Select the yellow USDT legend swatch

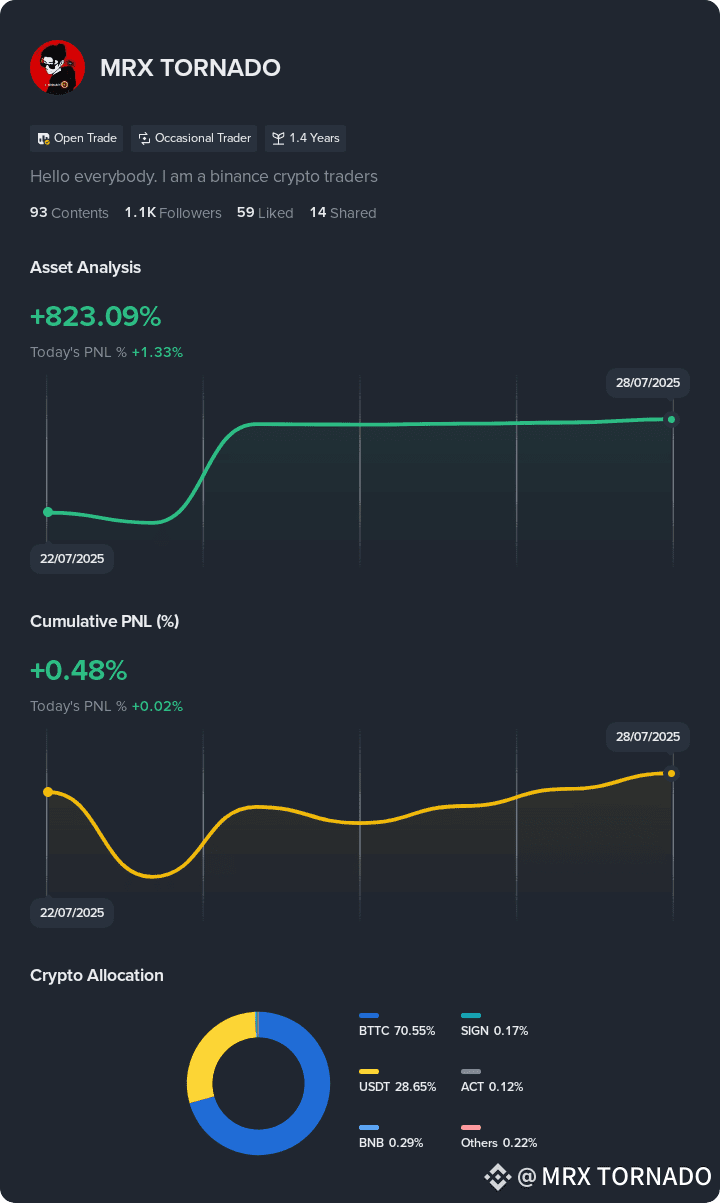pyautogui.click(x=369, y=1072)
